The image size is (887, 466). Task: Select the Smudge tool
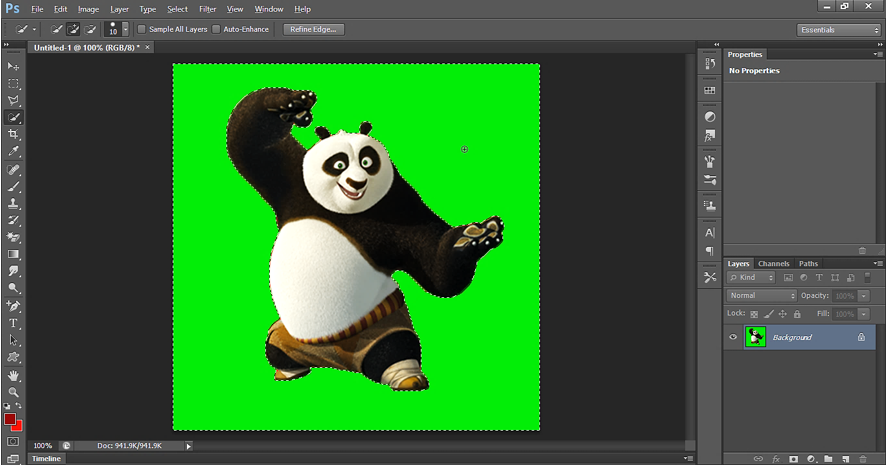point(13,271)
